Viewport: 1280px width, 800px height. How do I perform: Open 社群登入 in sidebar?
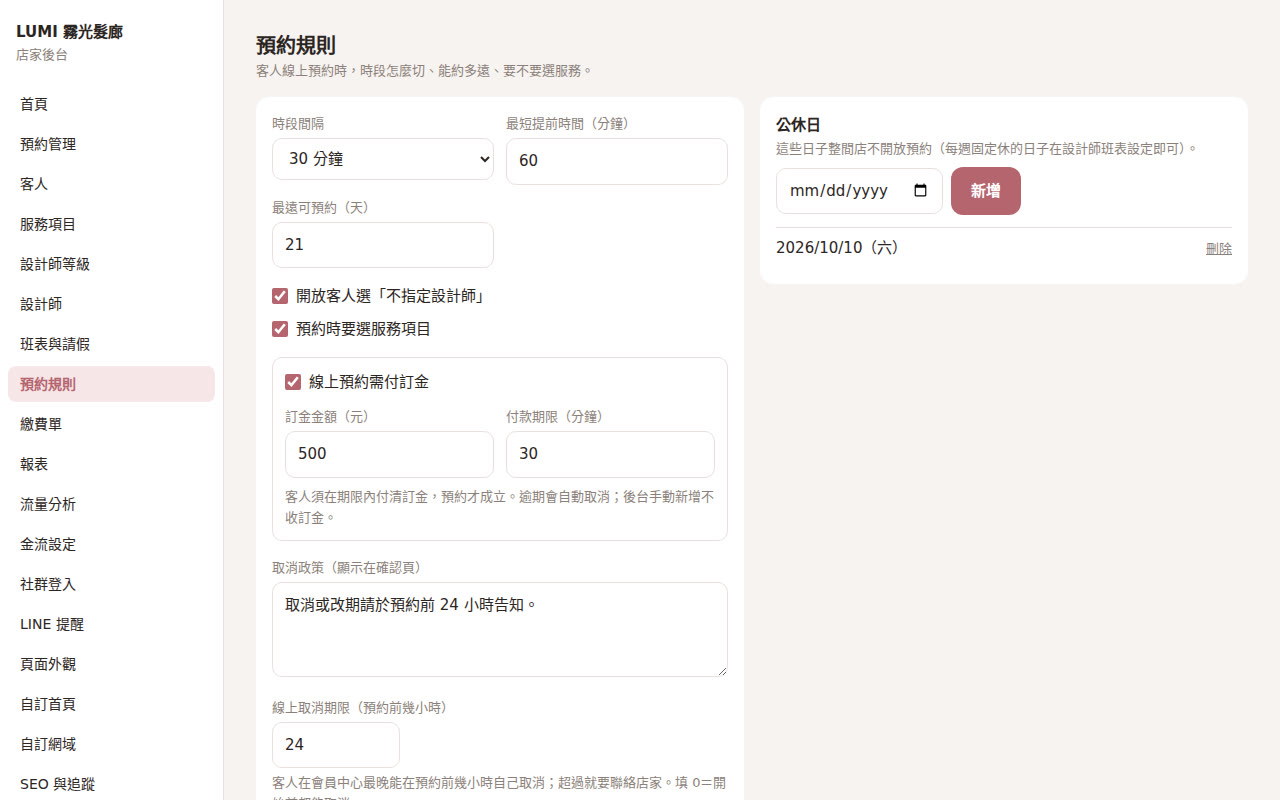click(x=111, y=584)
